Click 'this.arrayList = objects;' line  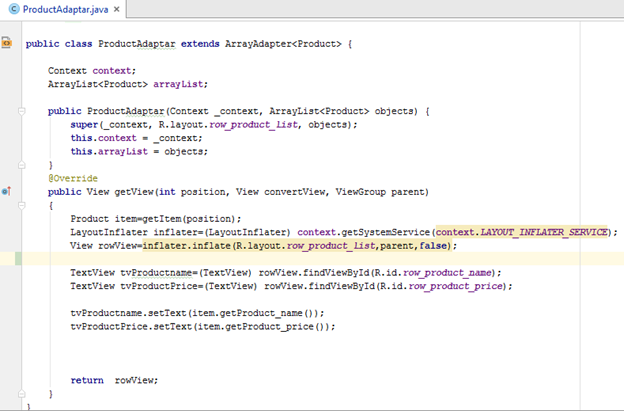click(139, 152)
